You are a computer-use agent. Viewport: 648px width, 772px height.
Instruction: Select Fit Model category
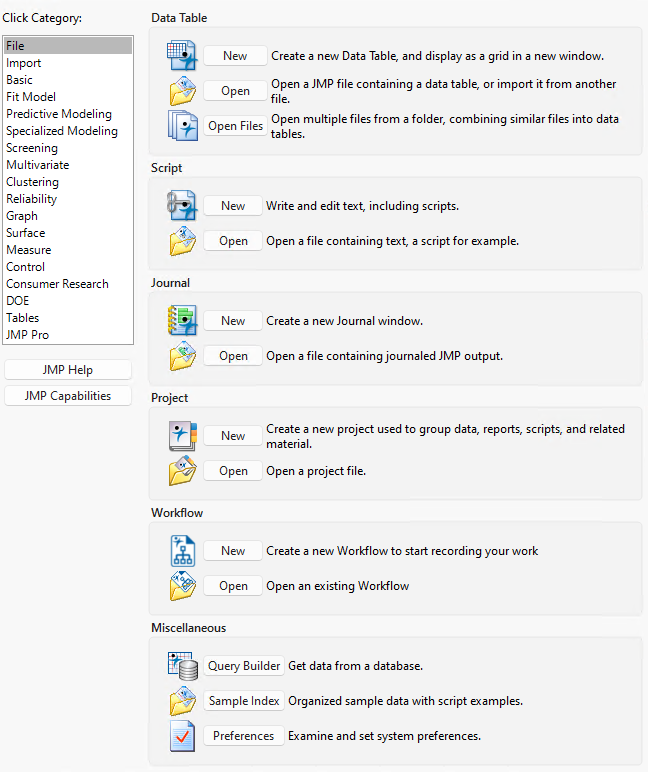[x=31, y=97]
